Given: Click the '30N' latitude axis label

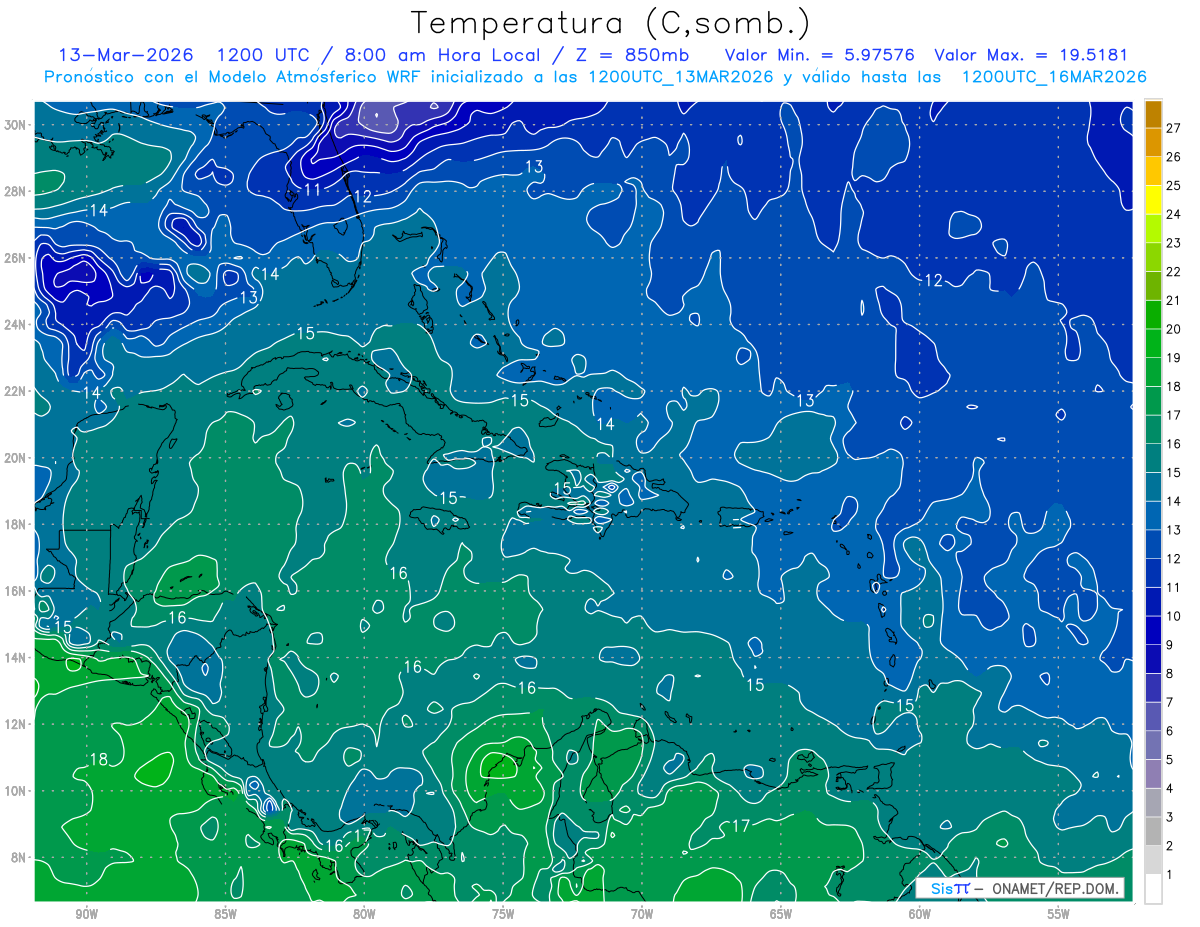Looking at the screenshot, I should (15, 124).
